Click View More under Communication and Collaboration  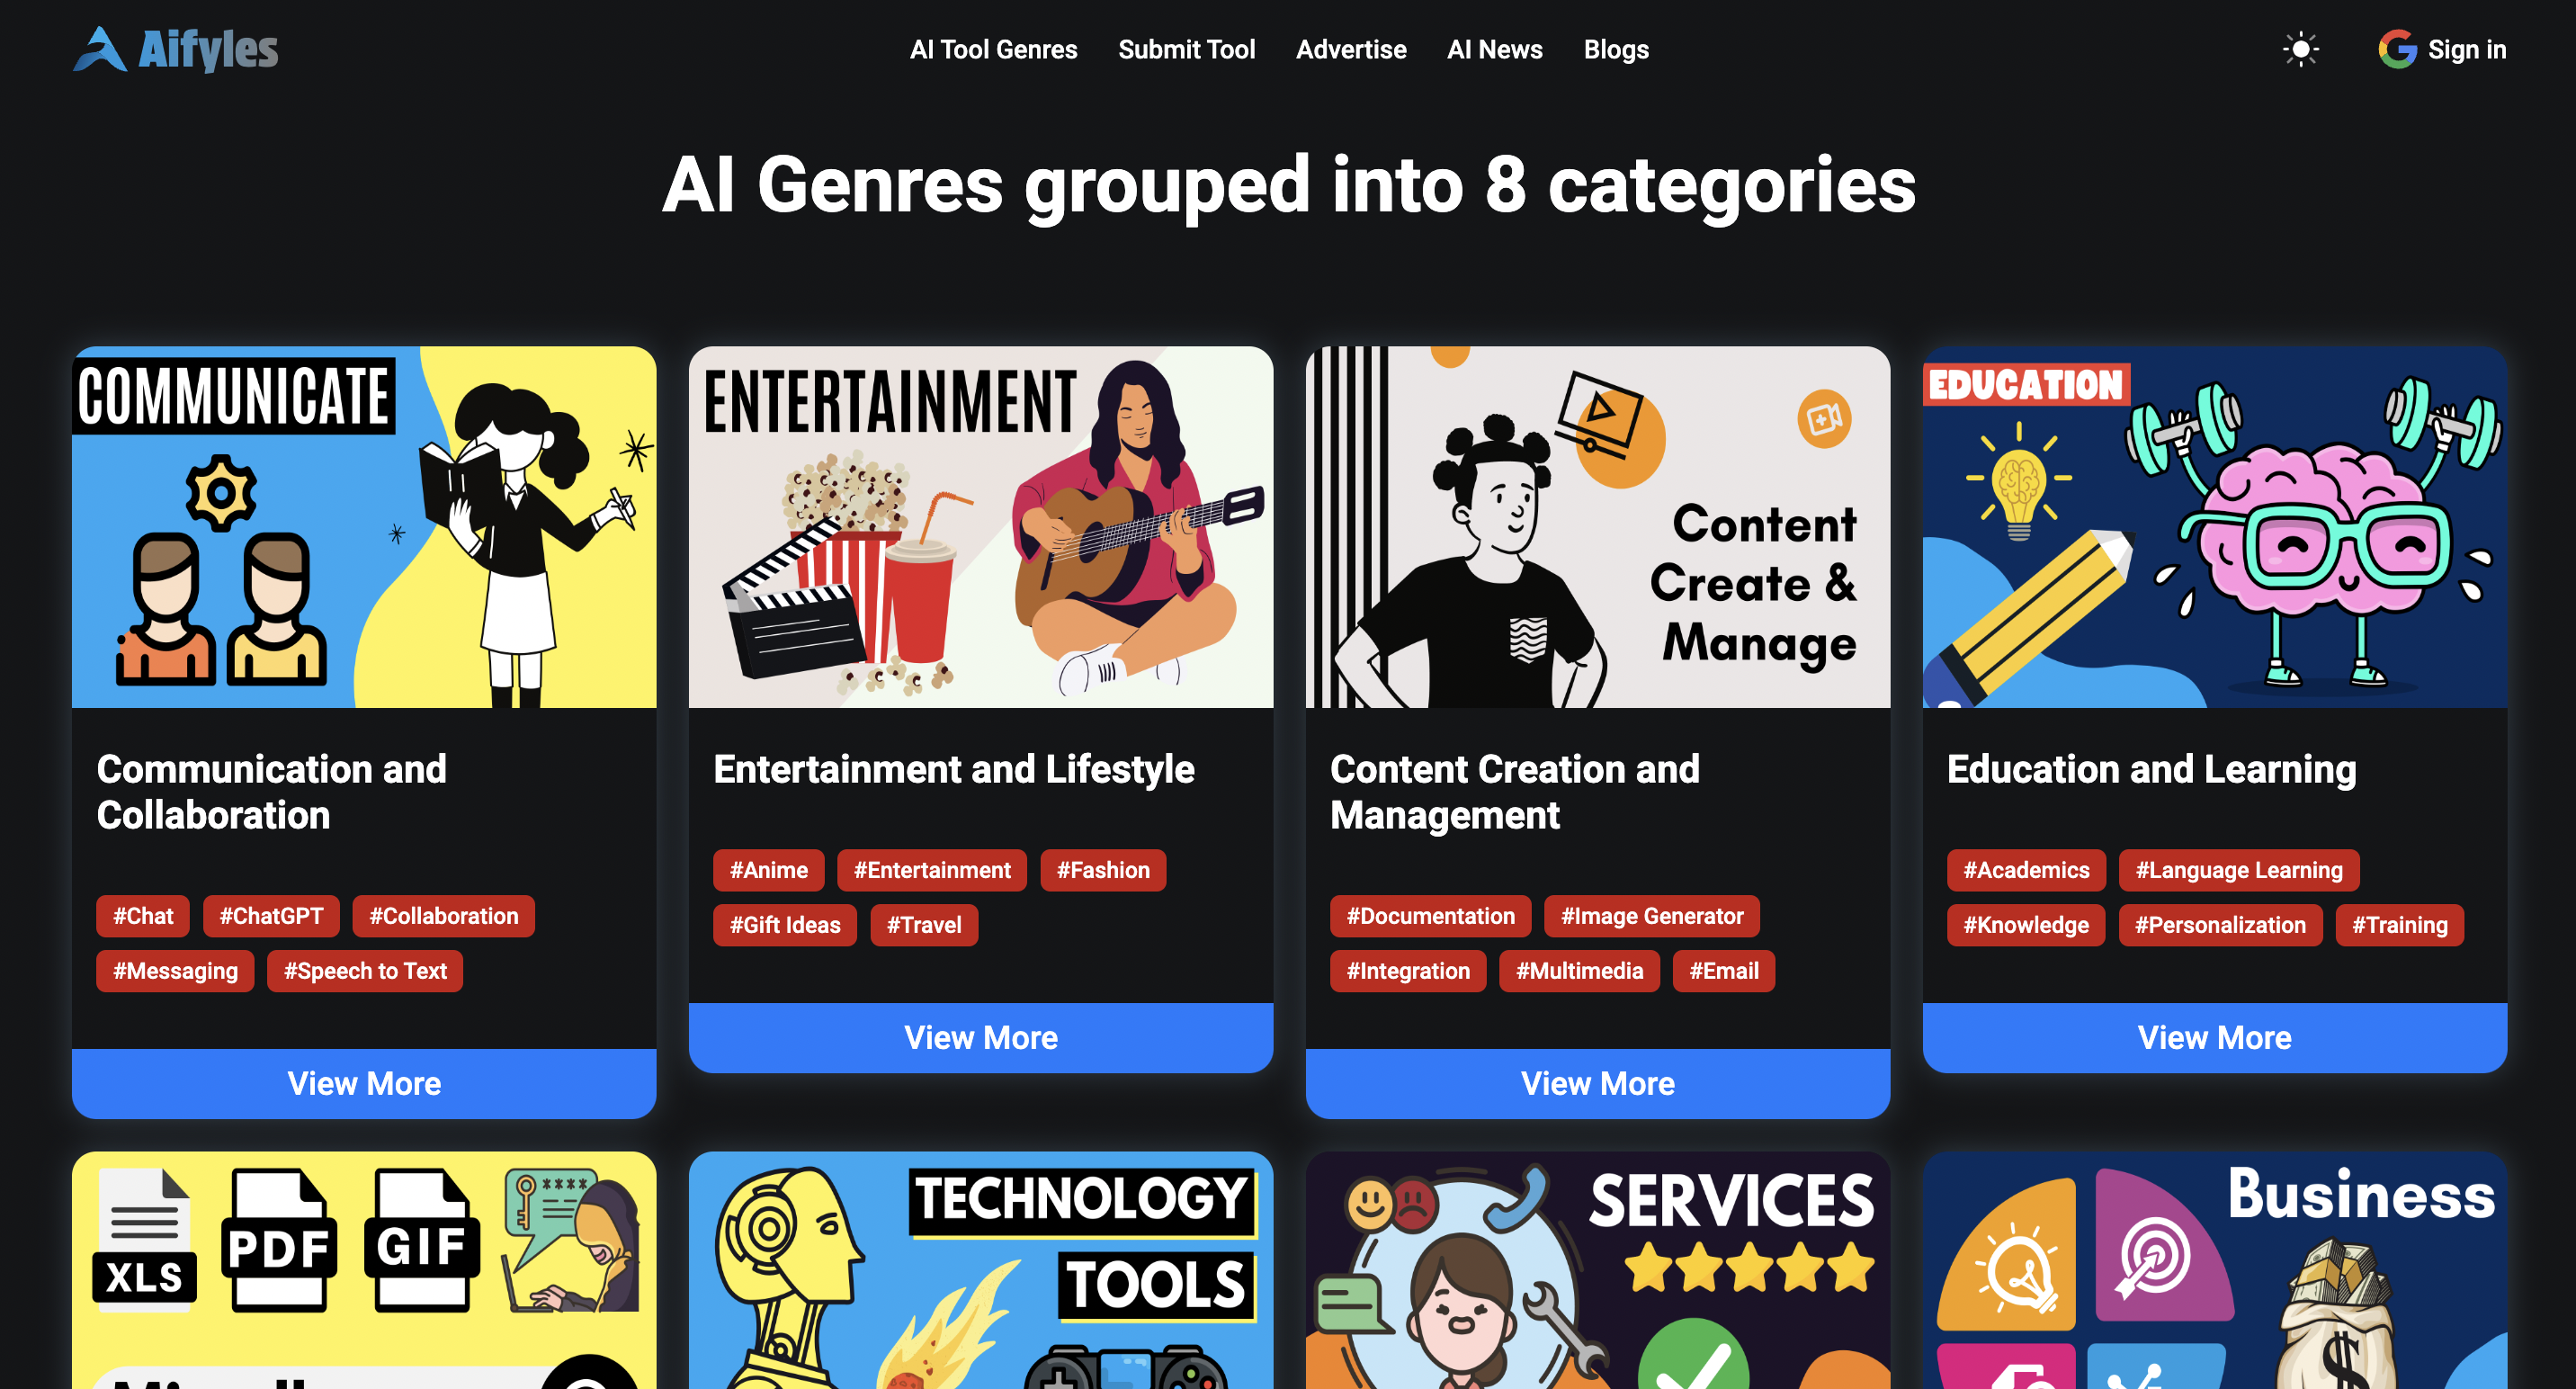coord(364,1083)
